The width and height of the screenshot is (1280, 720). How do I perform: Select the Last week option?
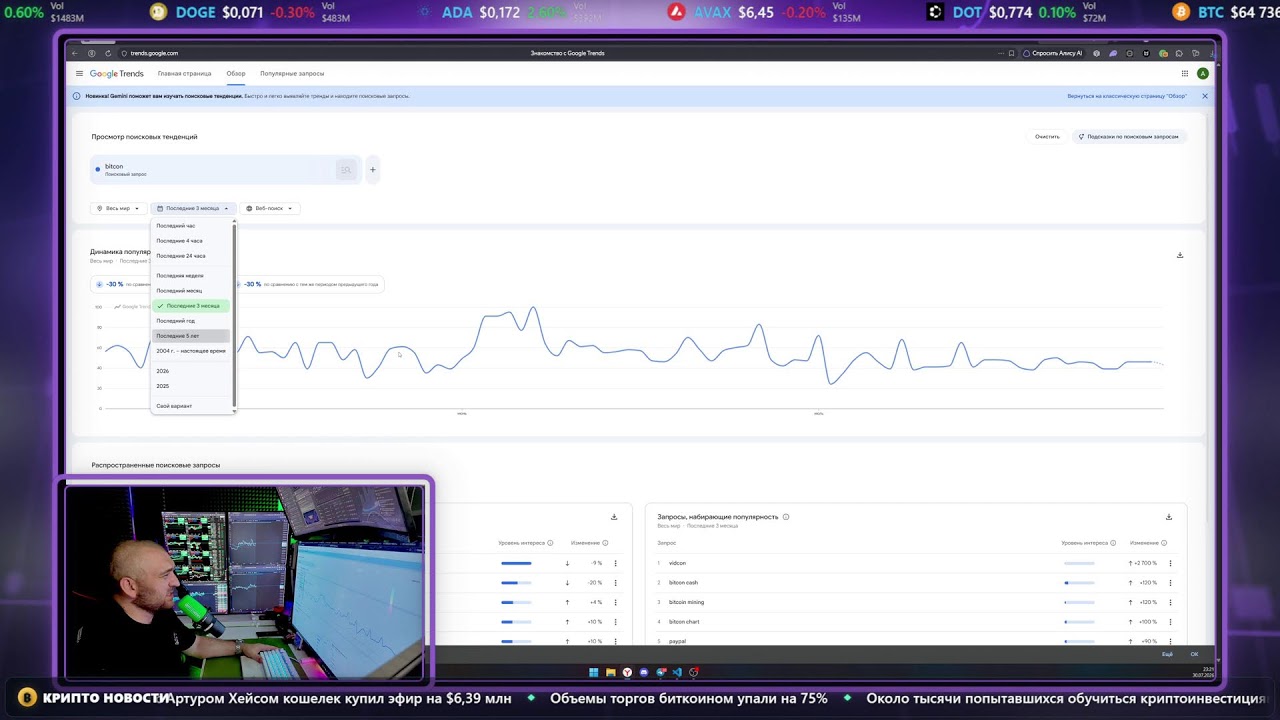(x=191, y=275)
